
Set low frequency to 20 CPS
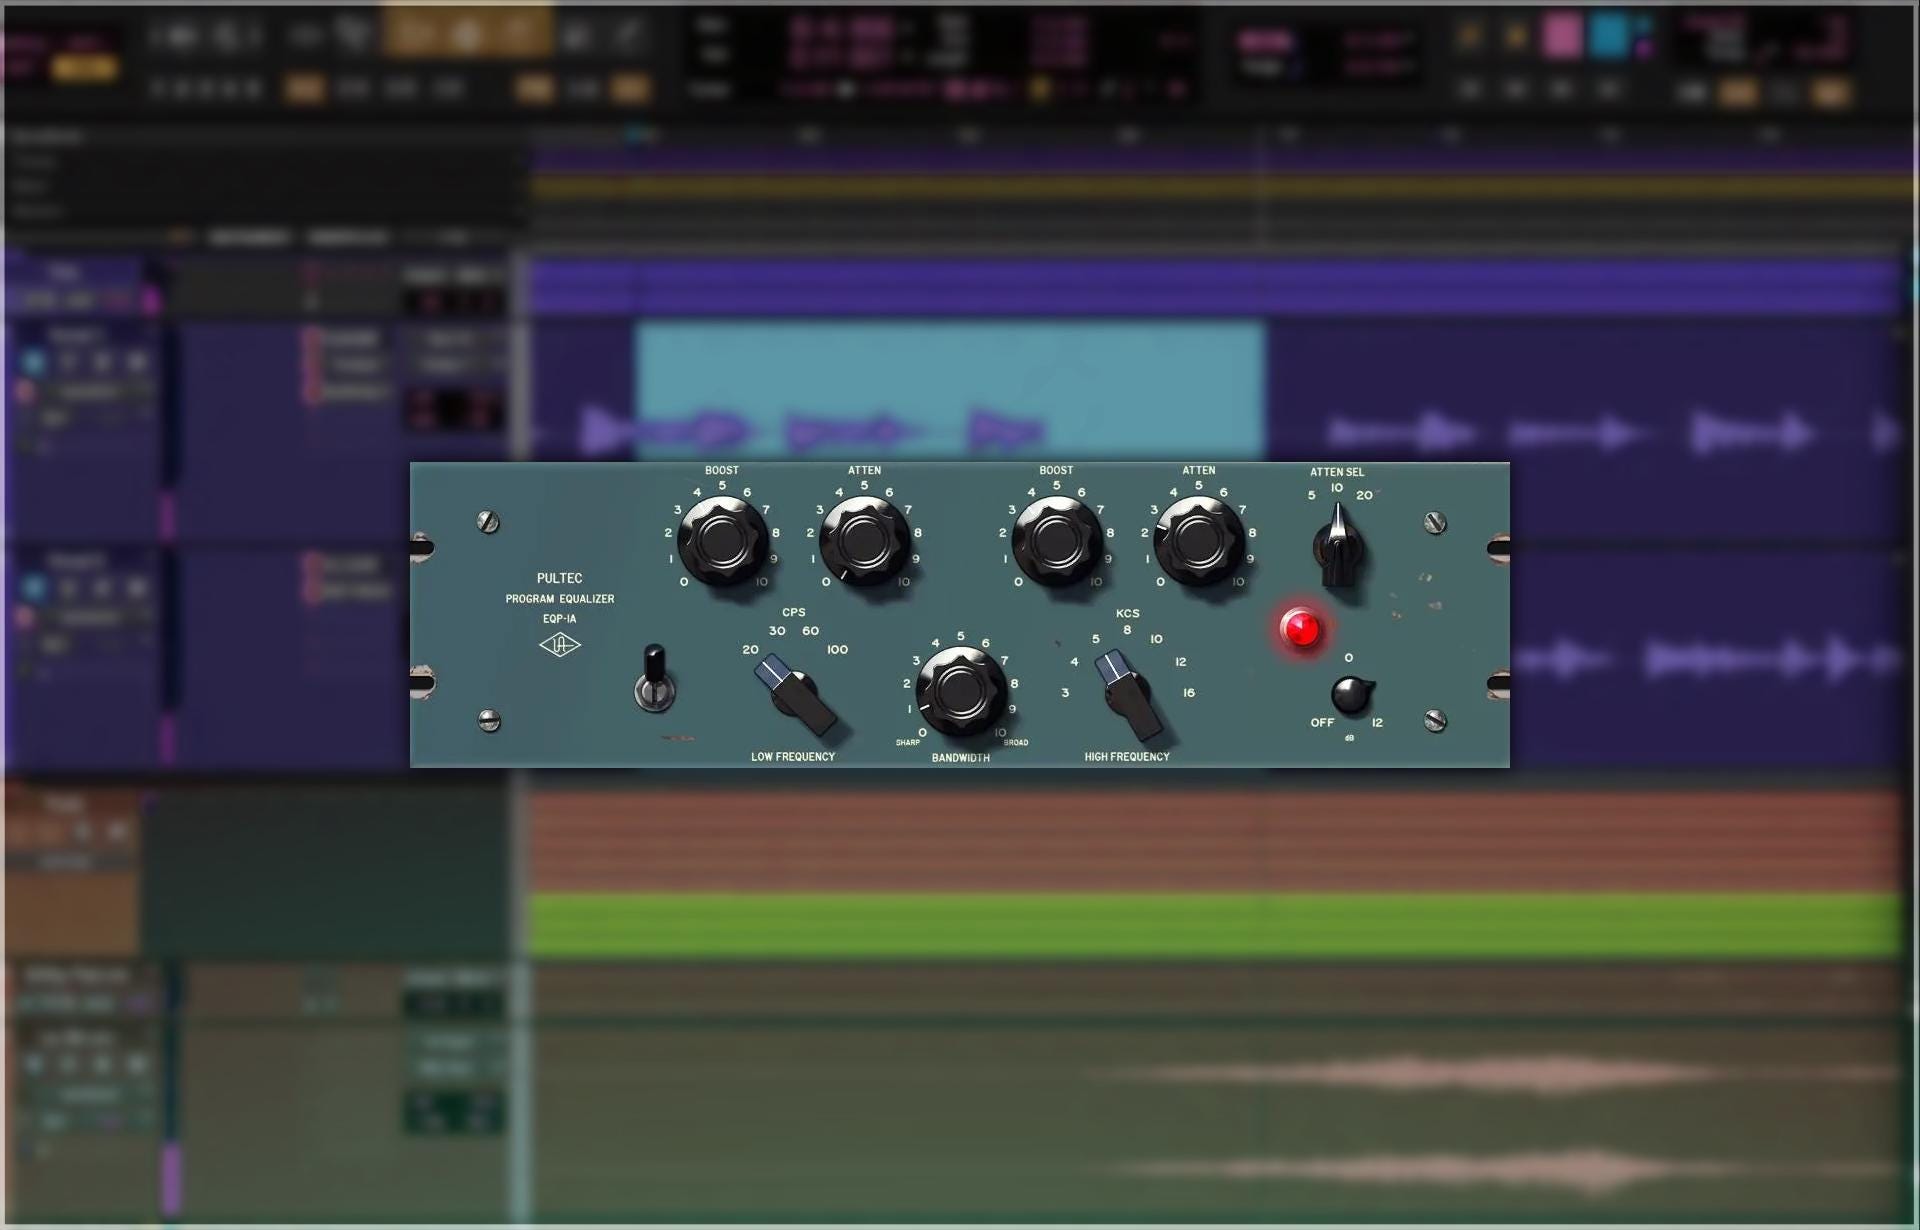tap(750, 649)
